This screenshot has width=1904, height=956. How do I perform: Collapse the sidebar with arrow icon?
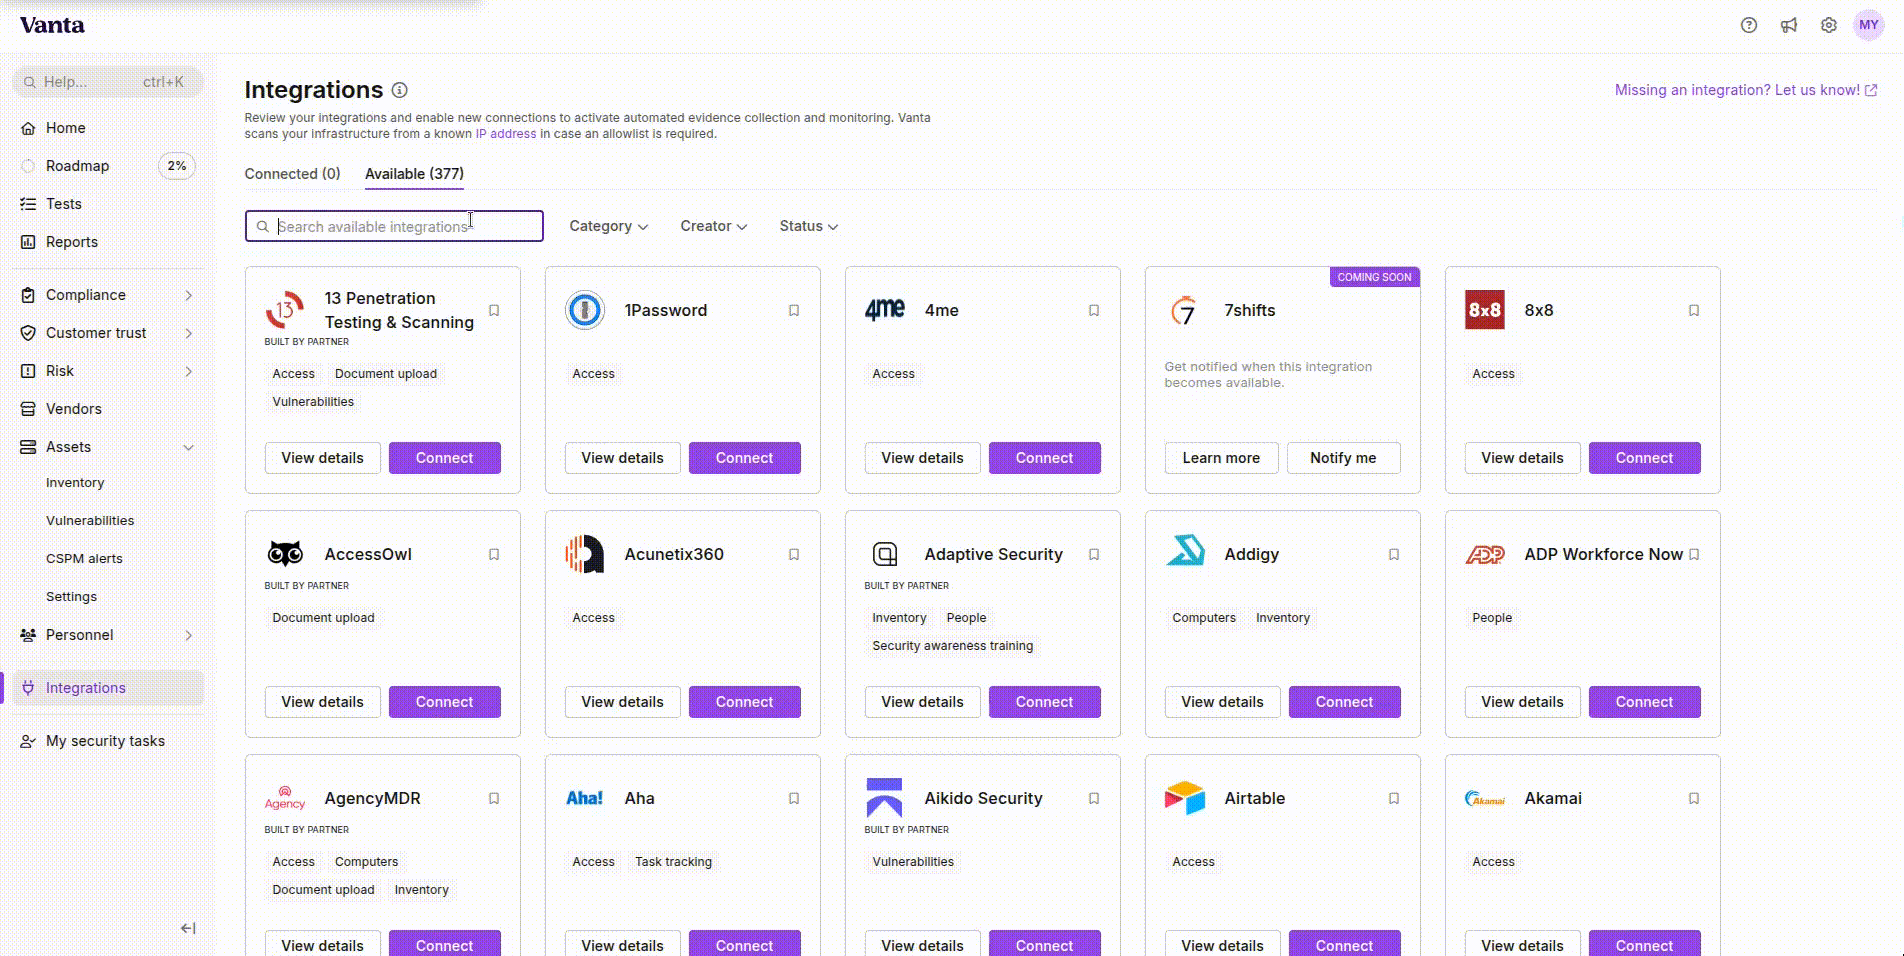click(x=188, y=928)
